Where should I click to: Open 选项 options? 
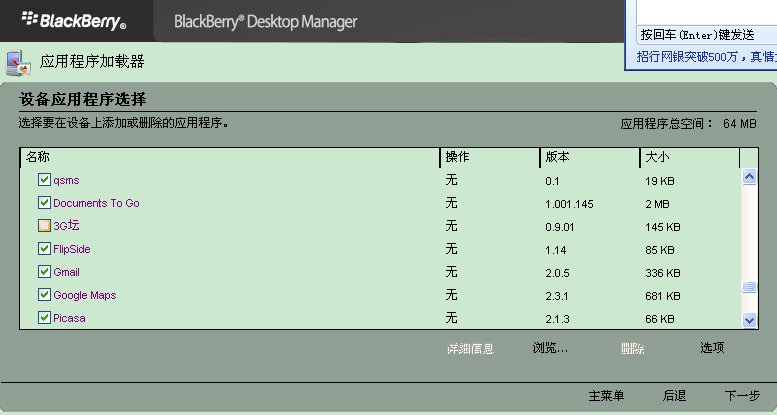coord(712,348)
